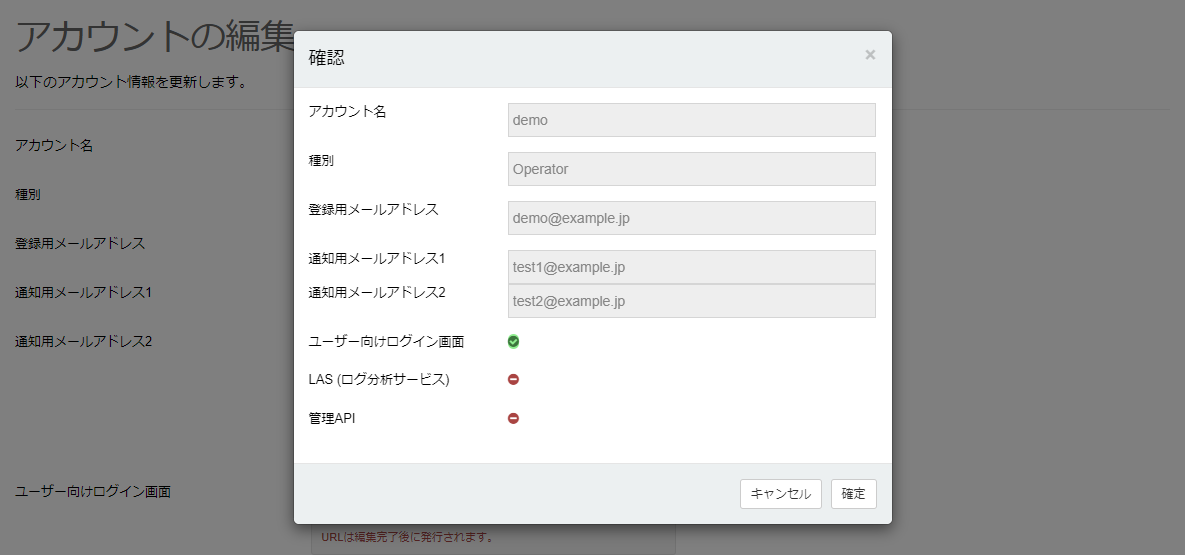Click the URLは編集完了後に発行されます note text
1185x555 pixels.
point(407,537)
